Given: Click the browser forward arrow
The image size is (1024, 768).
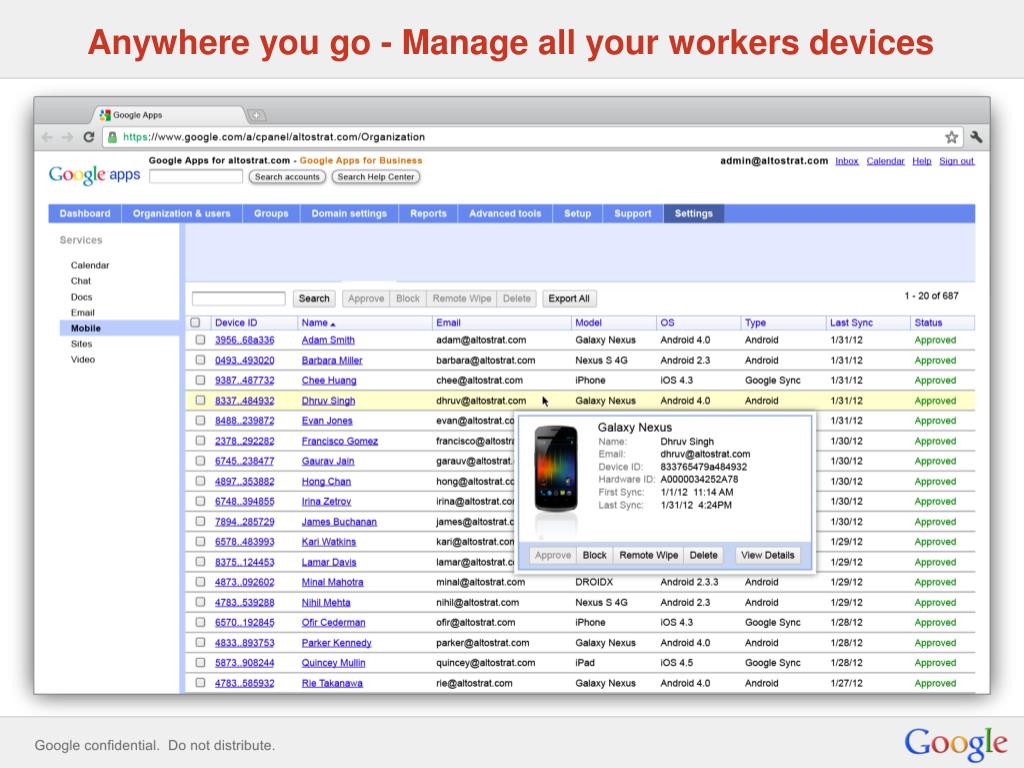Looking at the screenshot, I should click(x=67, y=137).
